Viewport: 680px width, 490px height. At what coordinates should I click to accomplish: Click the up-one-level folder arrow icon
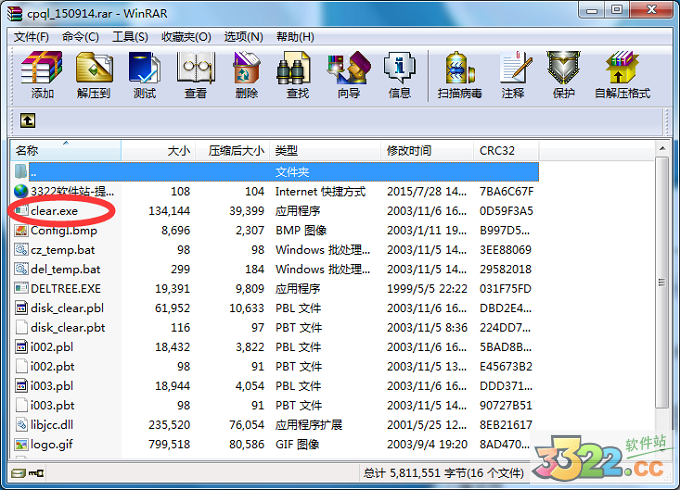coord(28,121)
